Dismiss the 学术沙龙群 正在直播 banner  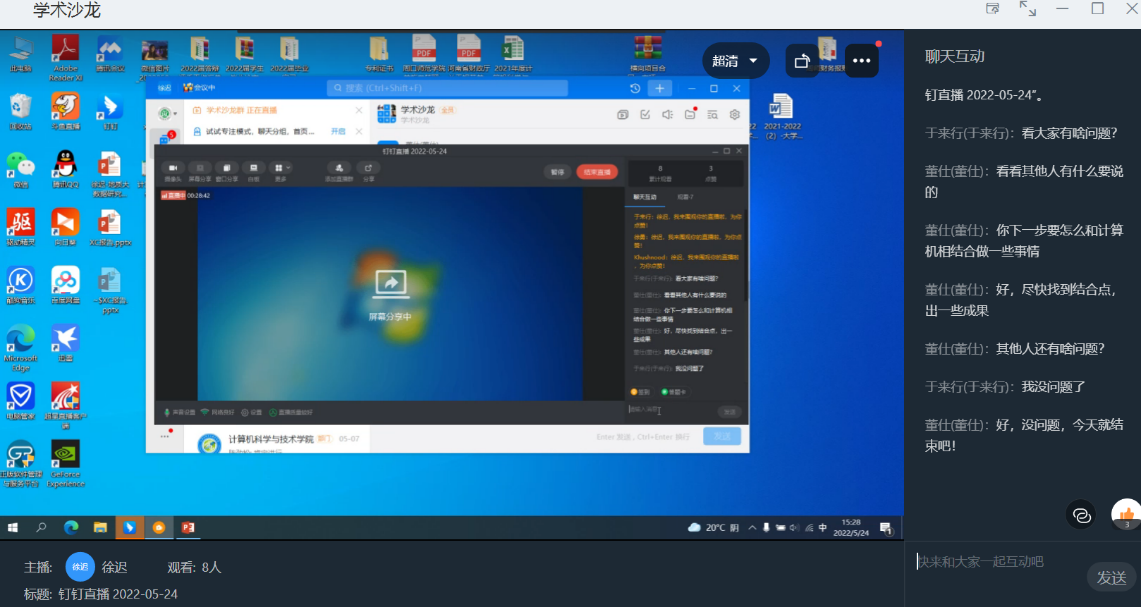(x=359, y=110)
